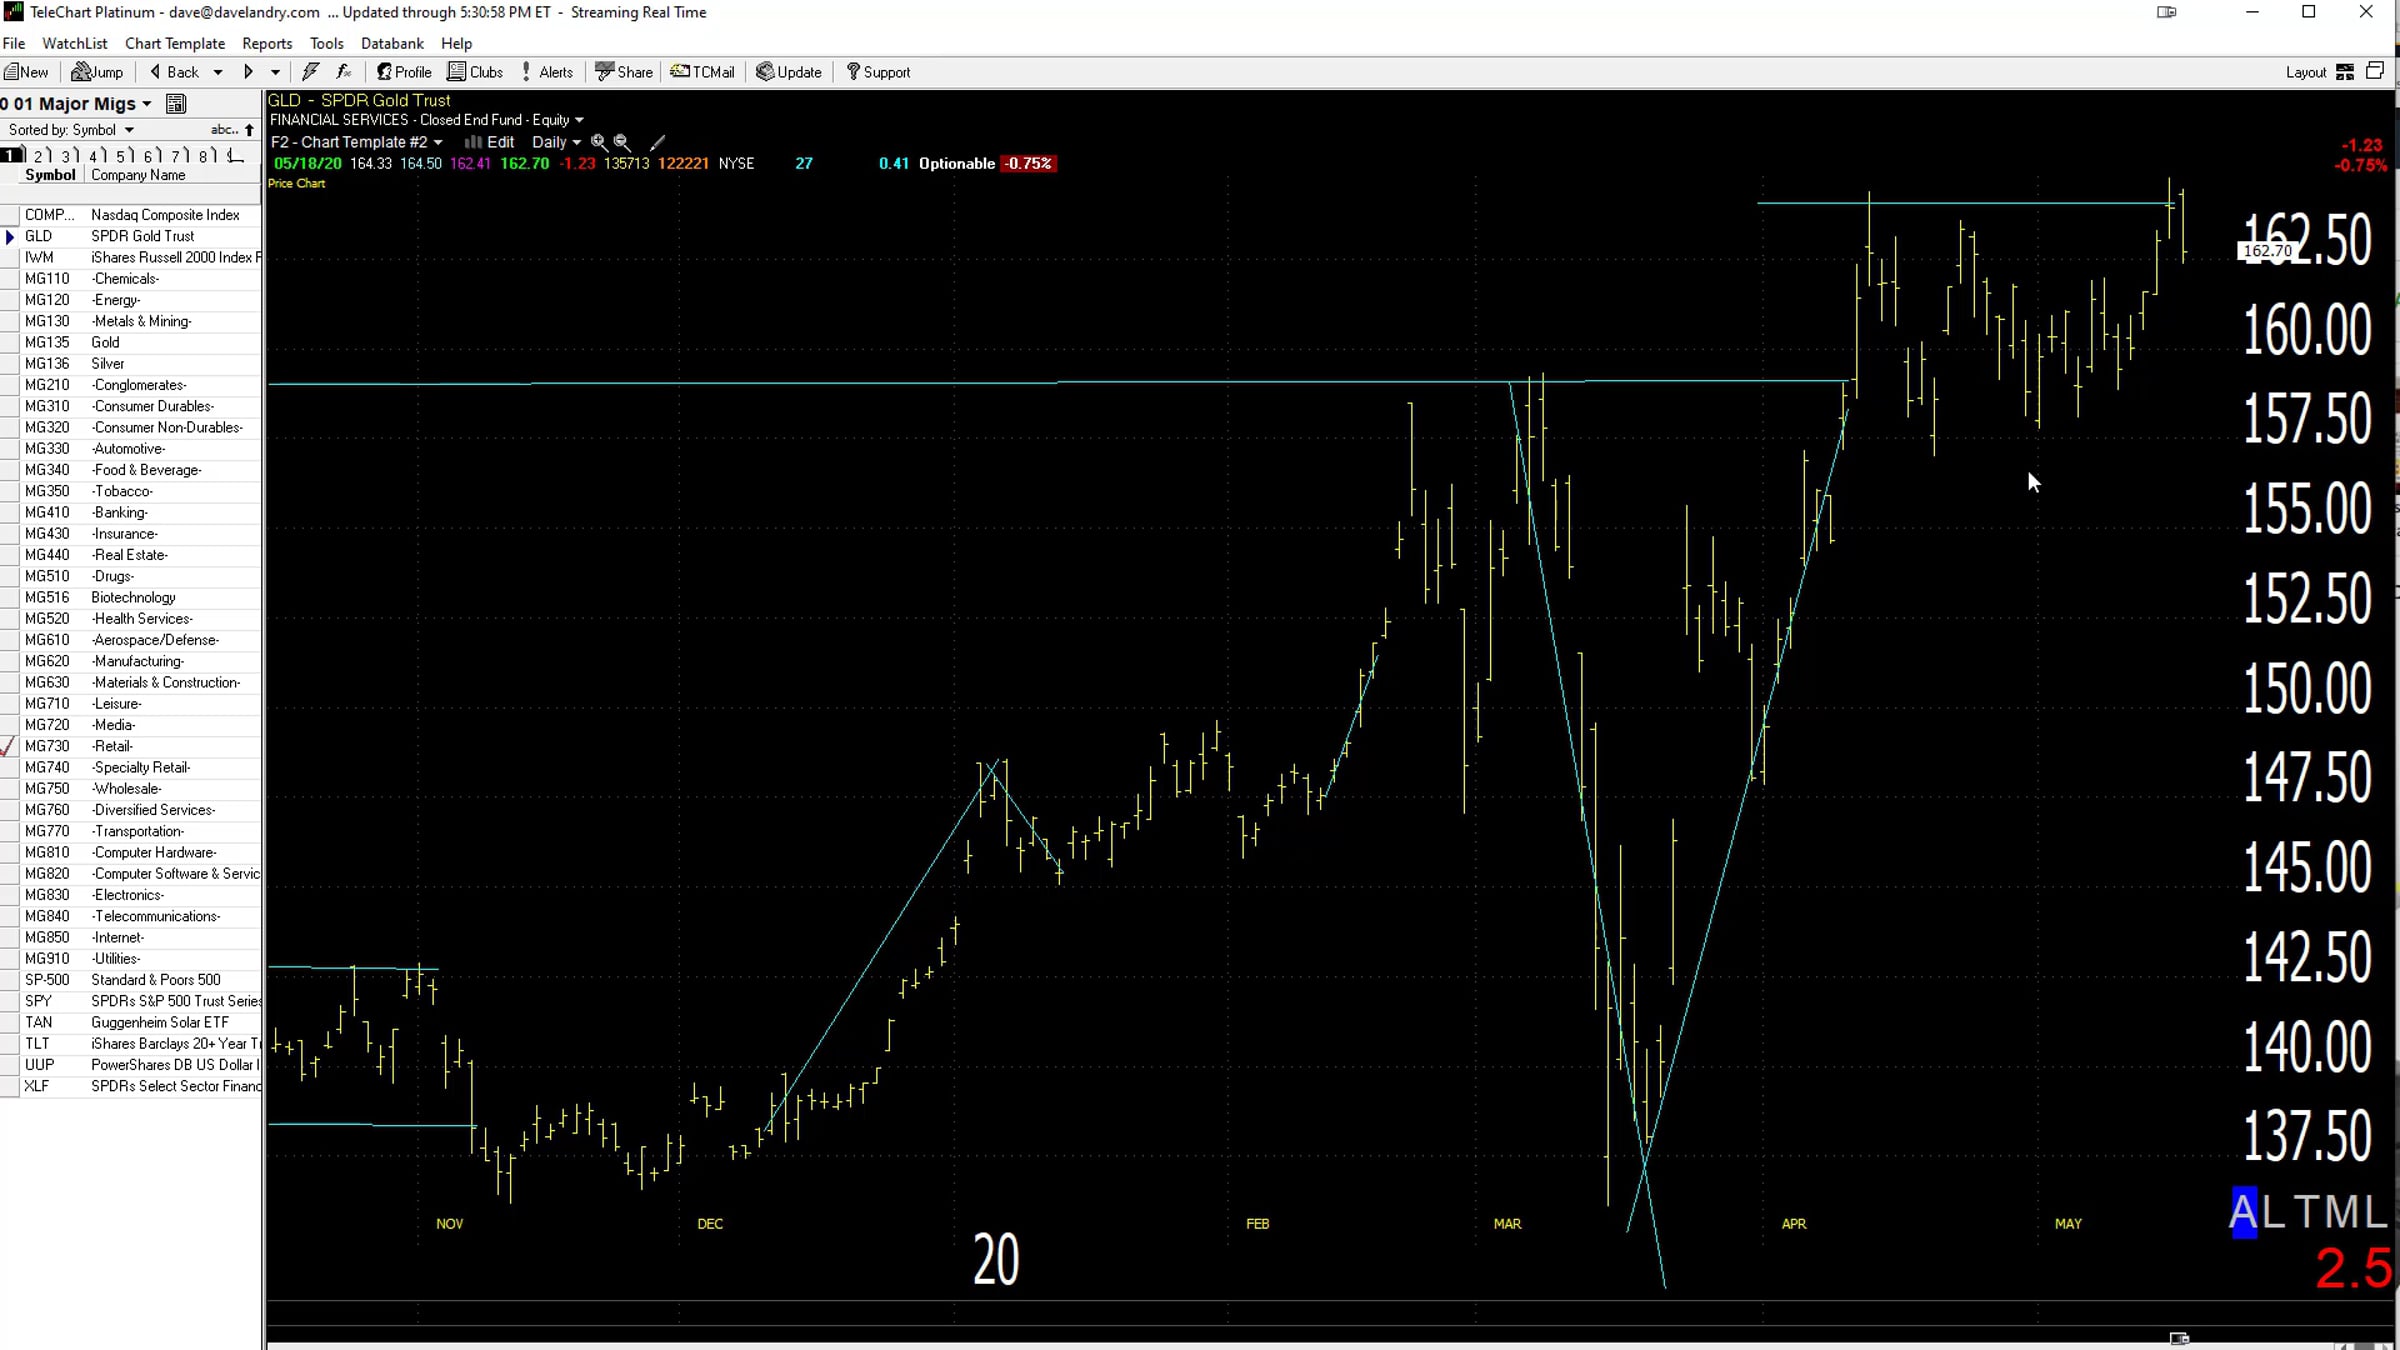The image size is (2400, 1350).
Task: Open the Databank menu
Action: pyautogui.click(x=392, y=43)
